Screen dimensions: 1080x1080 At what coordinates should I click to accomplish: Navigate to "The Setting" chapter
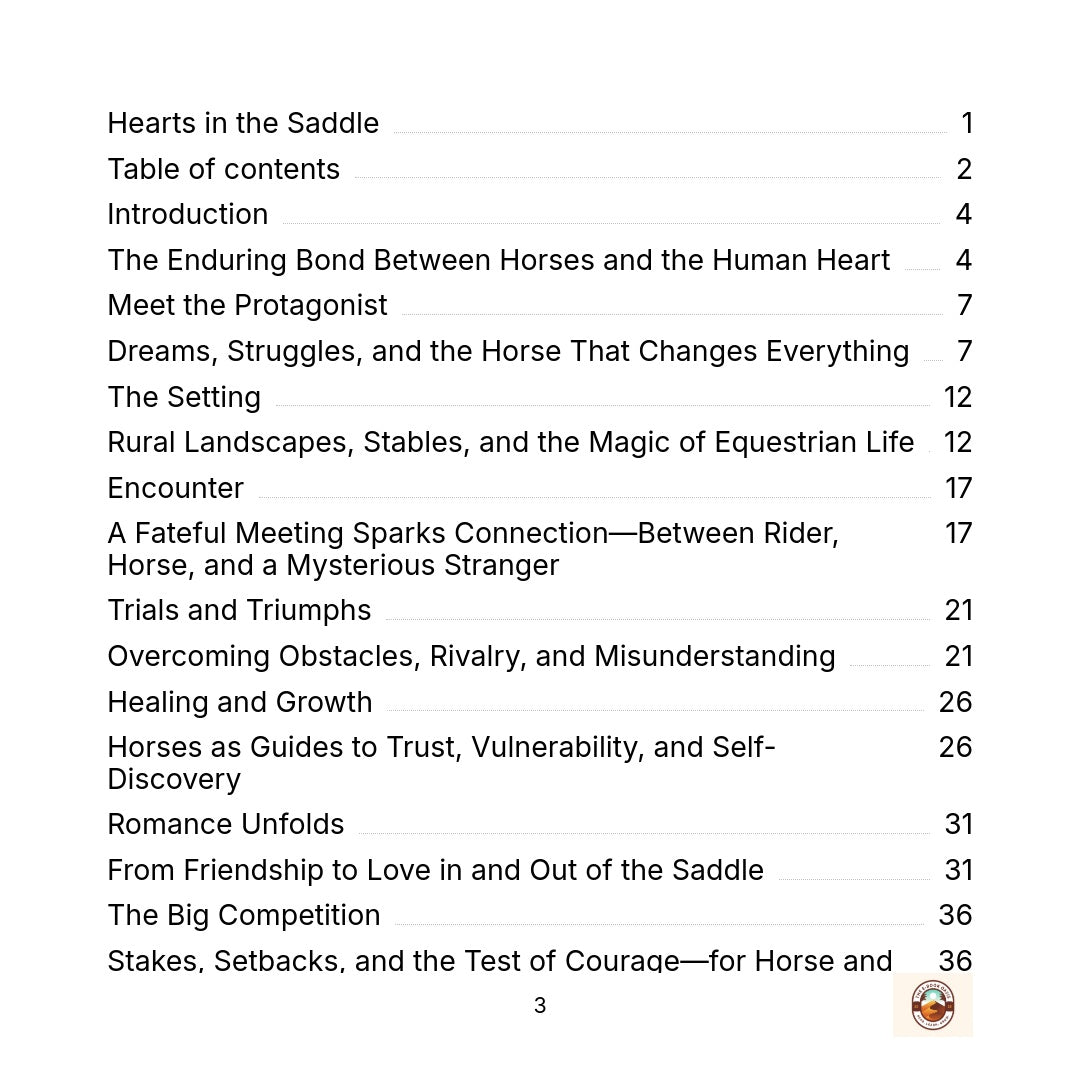184,397
